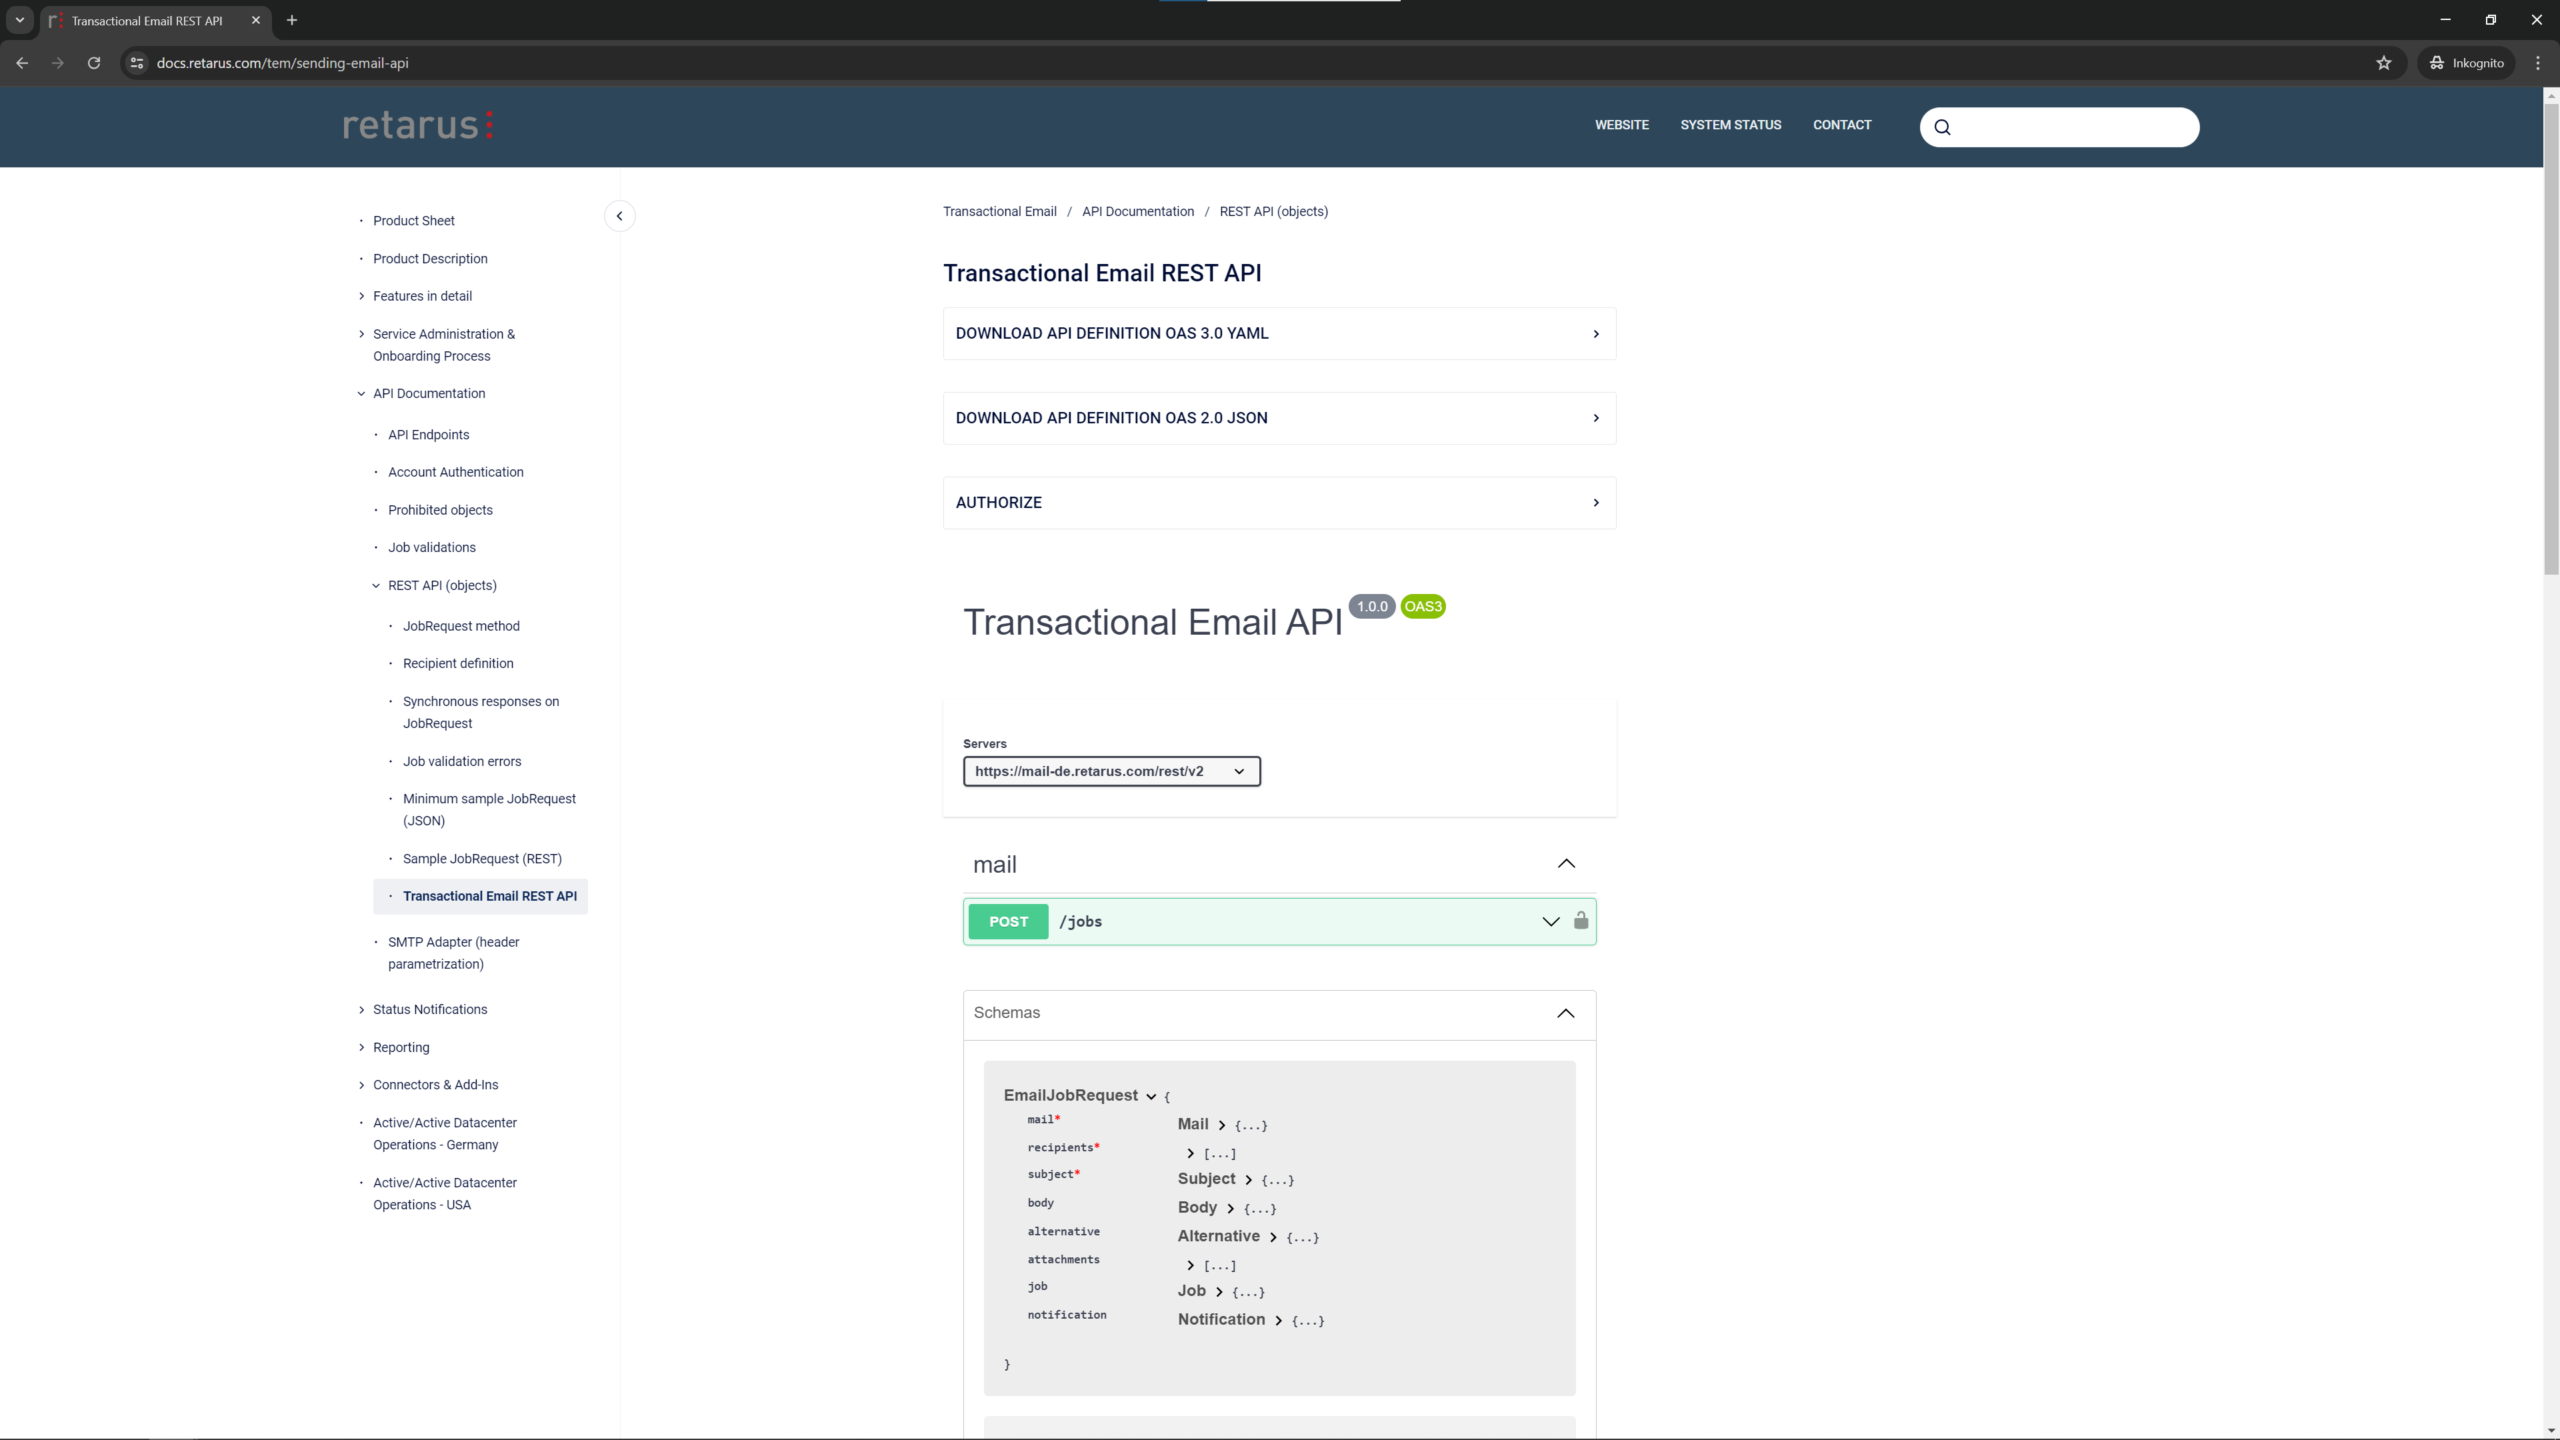Open Recipient definition page
This screenshot has width=2560, height=1440.
coord(458,663)
